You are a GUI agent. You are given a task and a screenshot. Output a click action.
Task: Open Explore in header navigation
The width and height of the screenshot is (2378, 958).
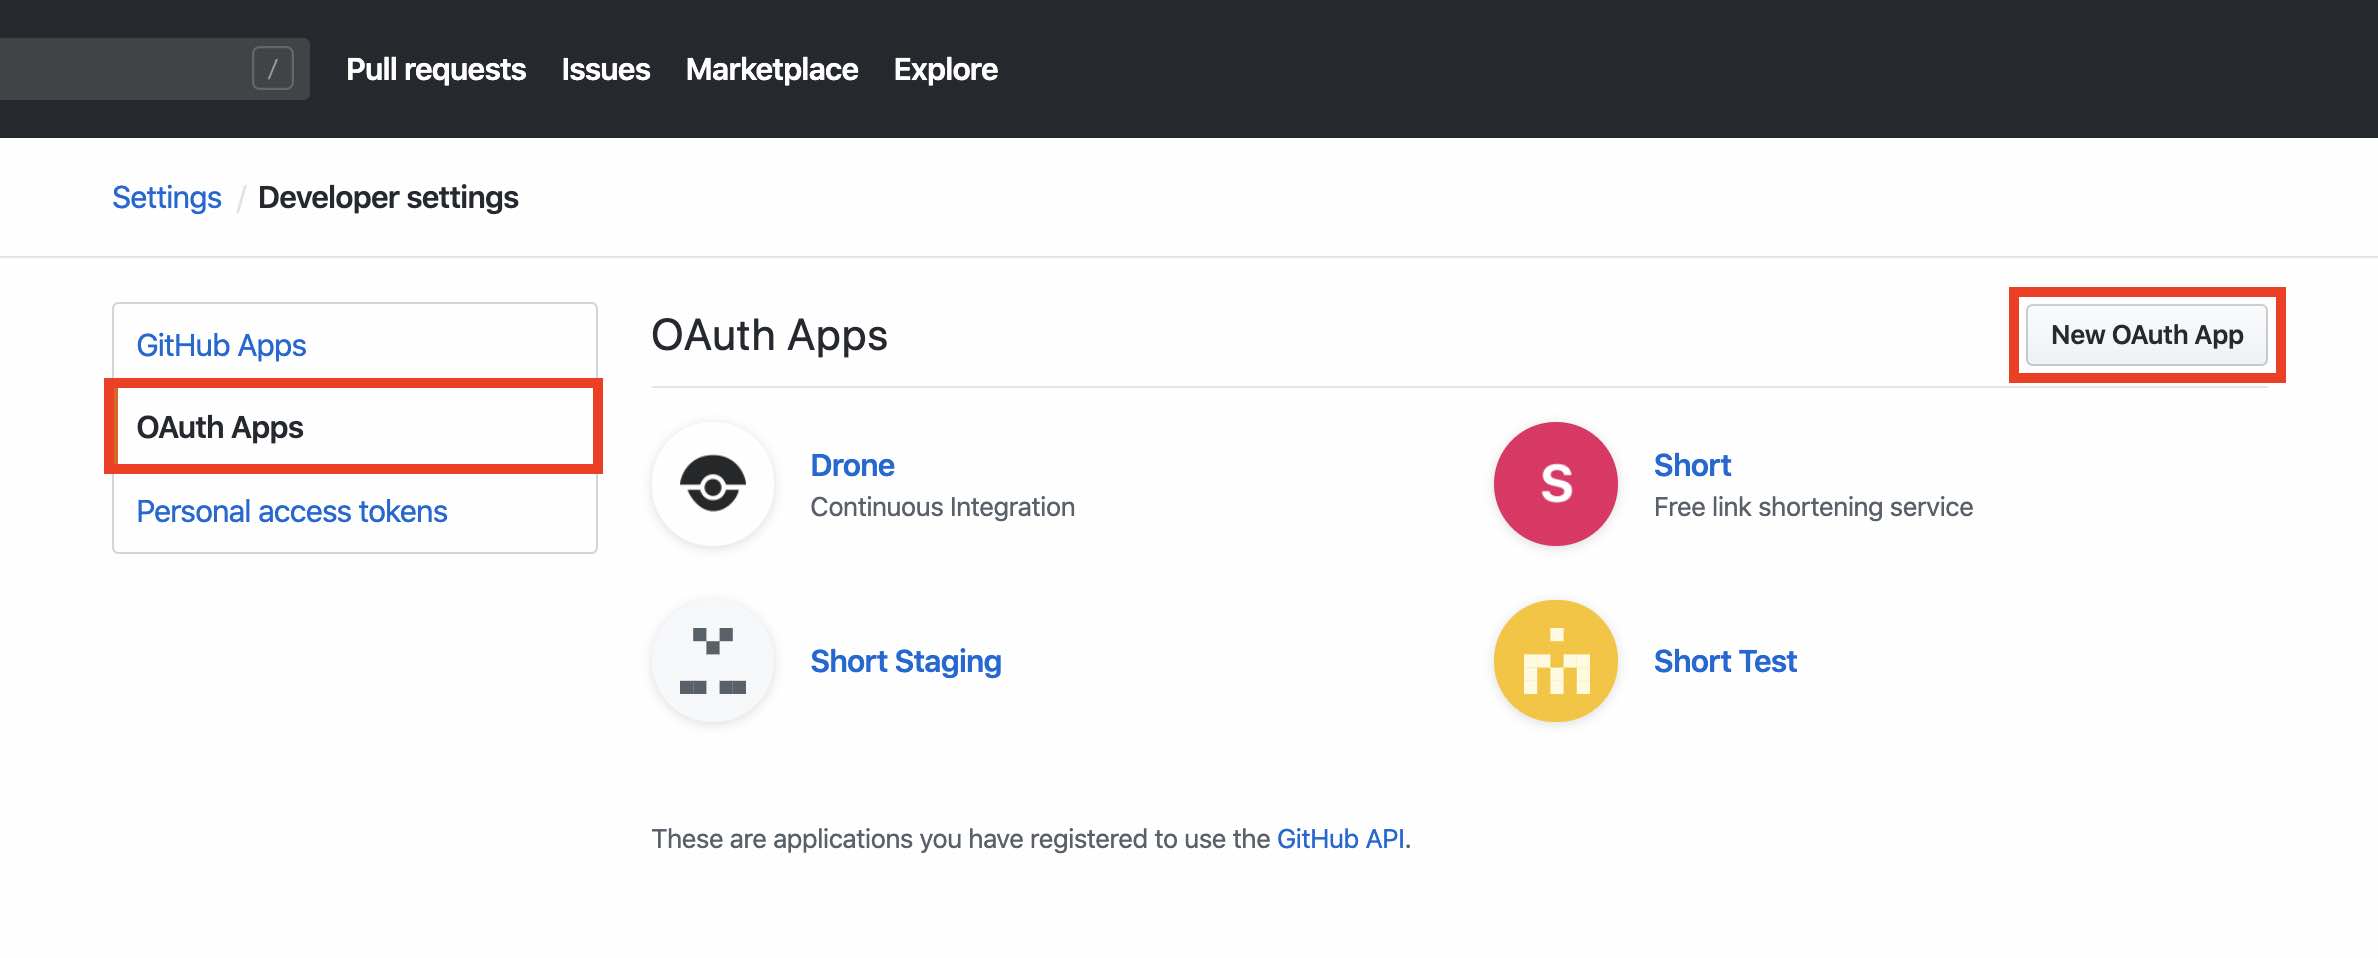coord(946,69)
